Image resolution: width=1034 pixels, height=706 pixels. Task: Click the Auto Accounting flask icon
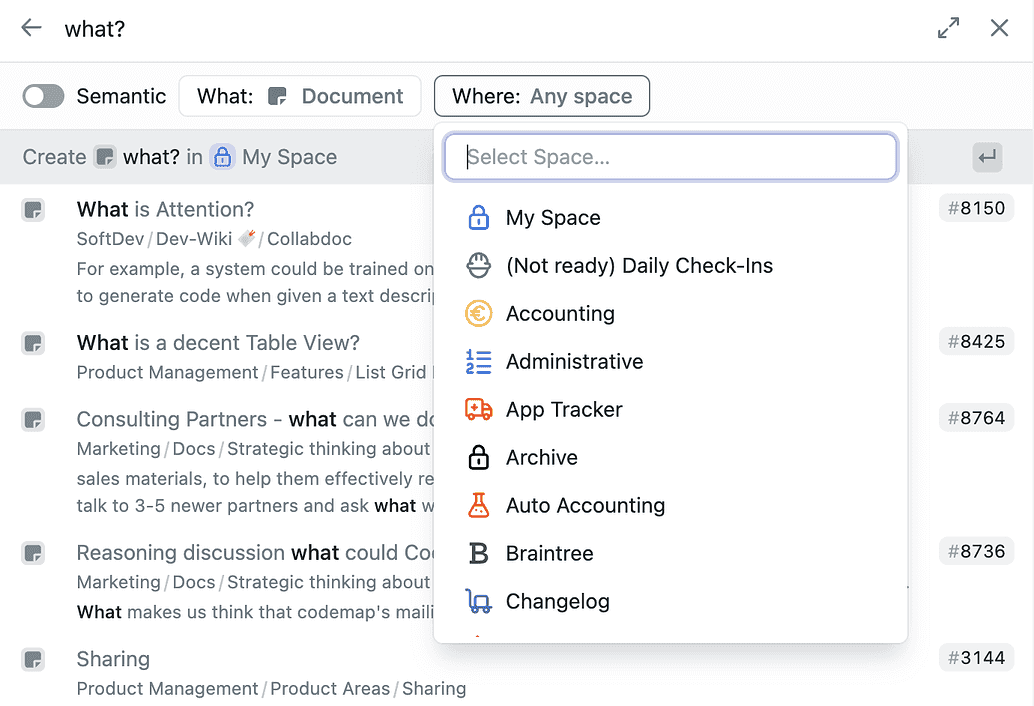(x=479, y=506)
